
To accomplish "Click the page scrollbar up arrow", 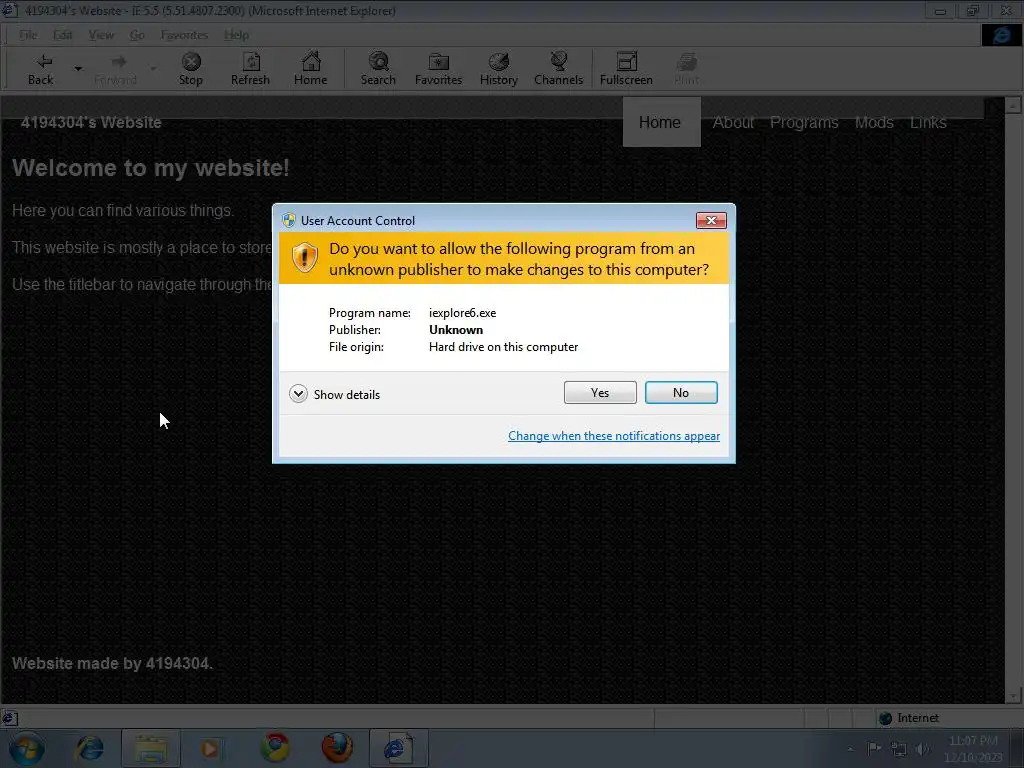I will [x=1013, y=105].
